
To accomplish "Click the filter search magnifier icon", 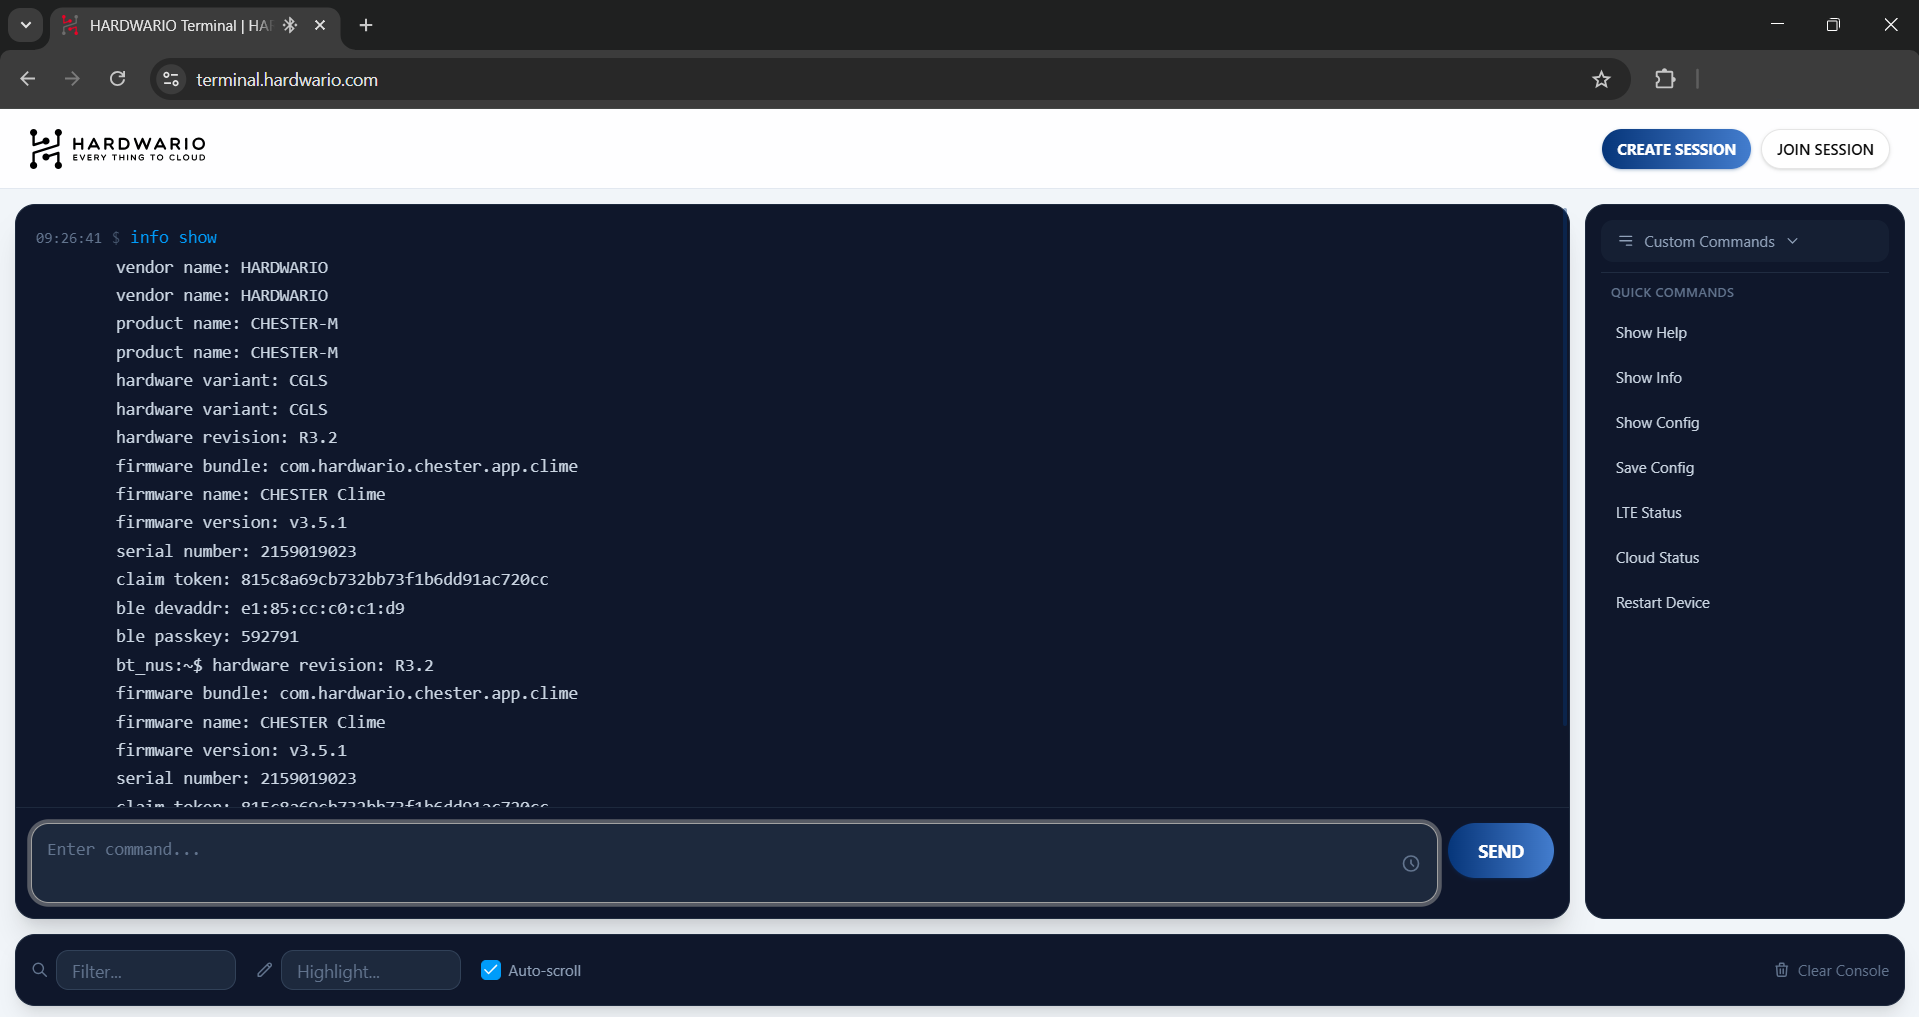I will point(40,970).
